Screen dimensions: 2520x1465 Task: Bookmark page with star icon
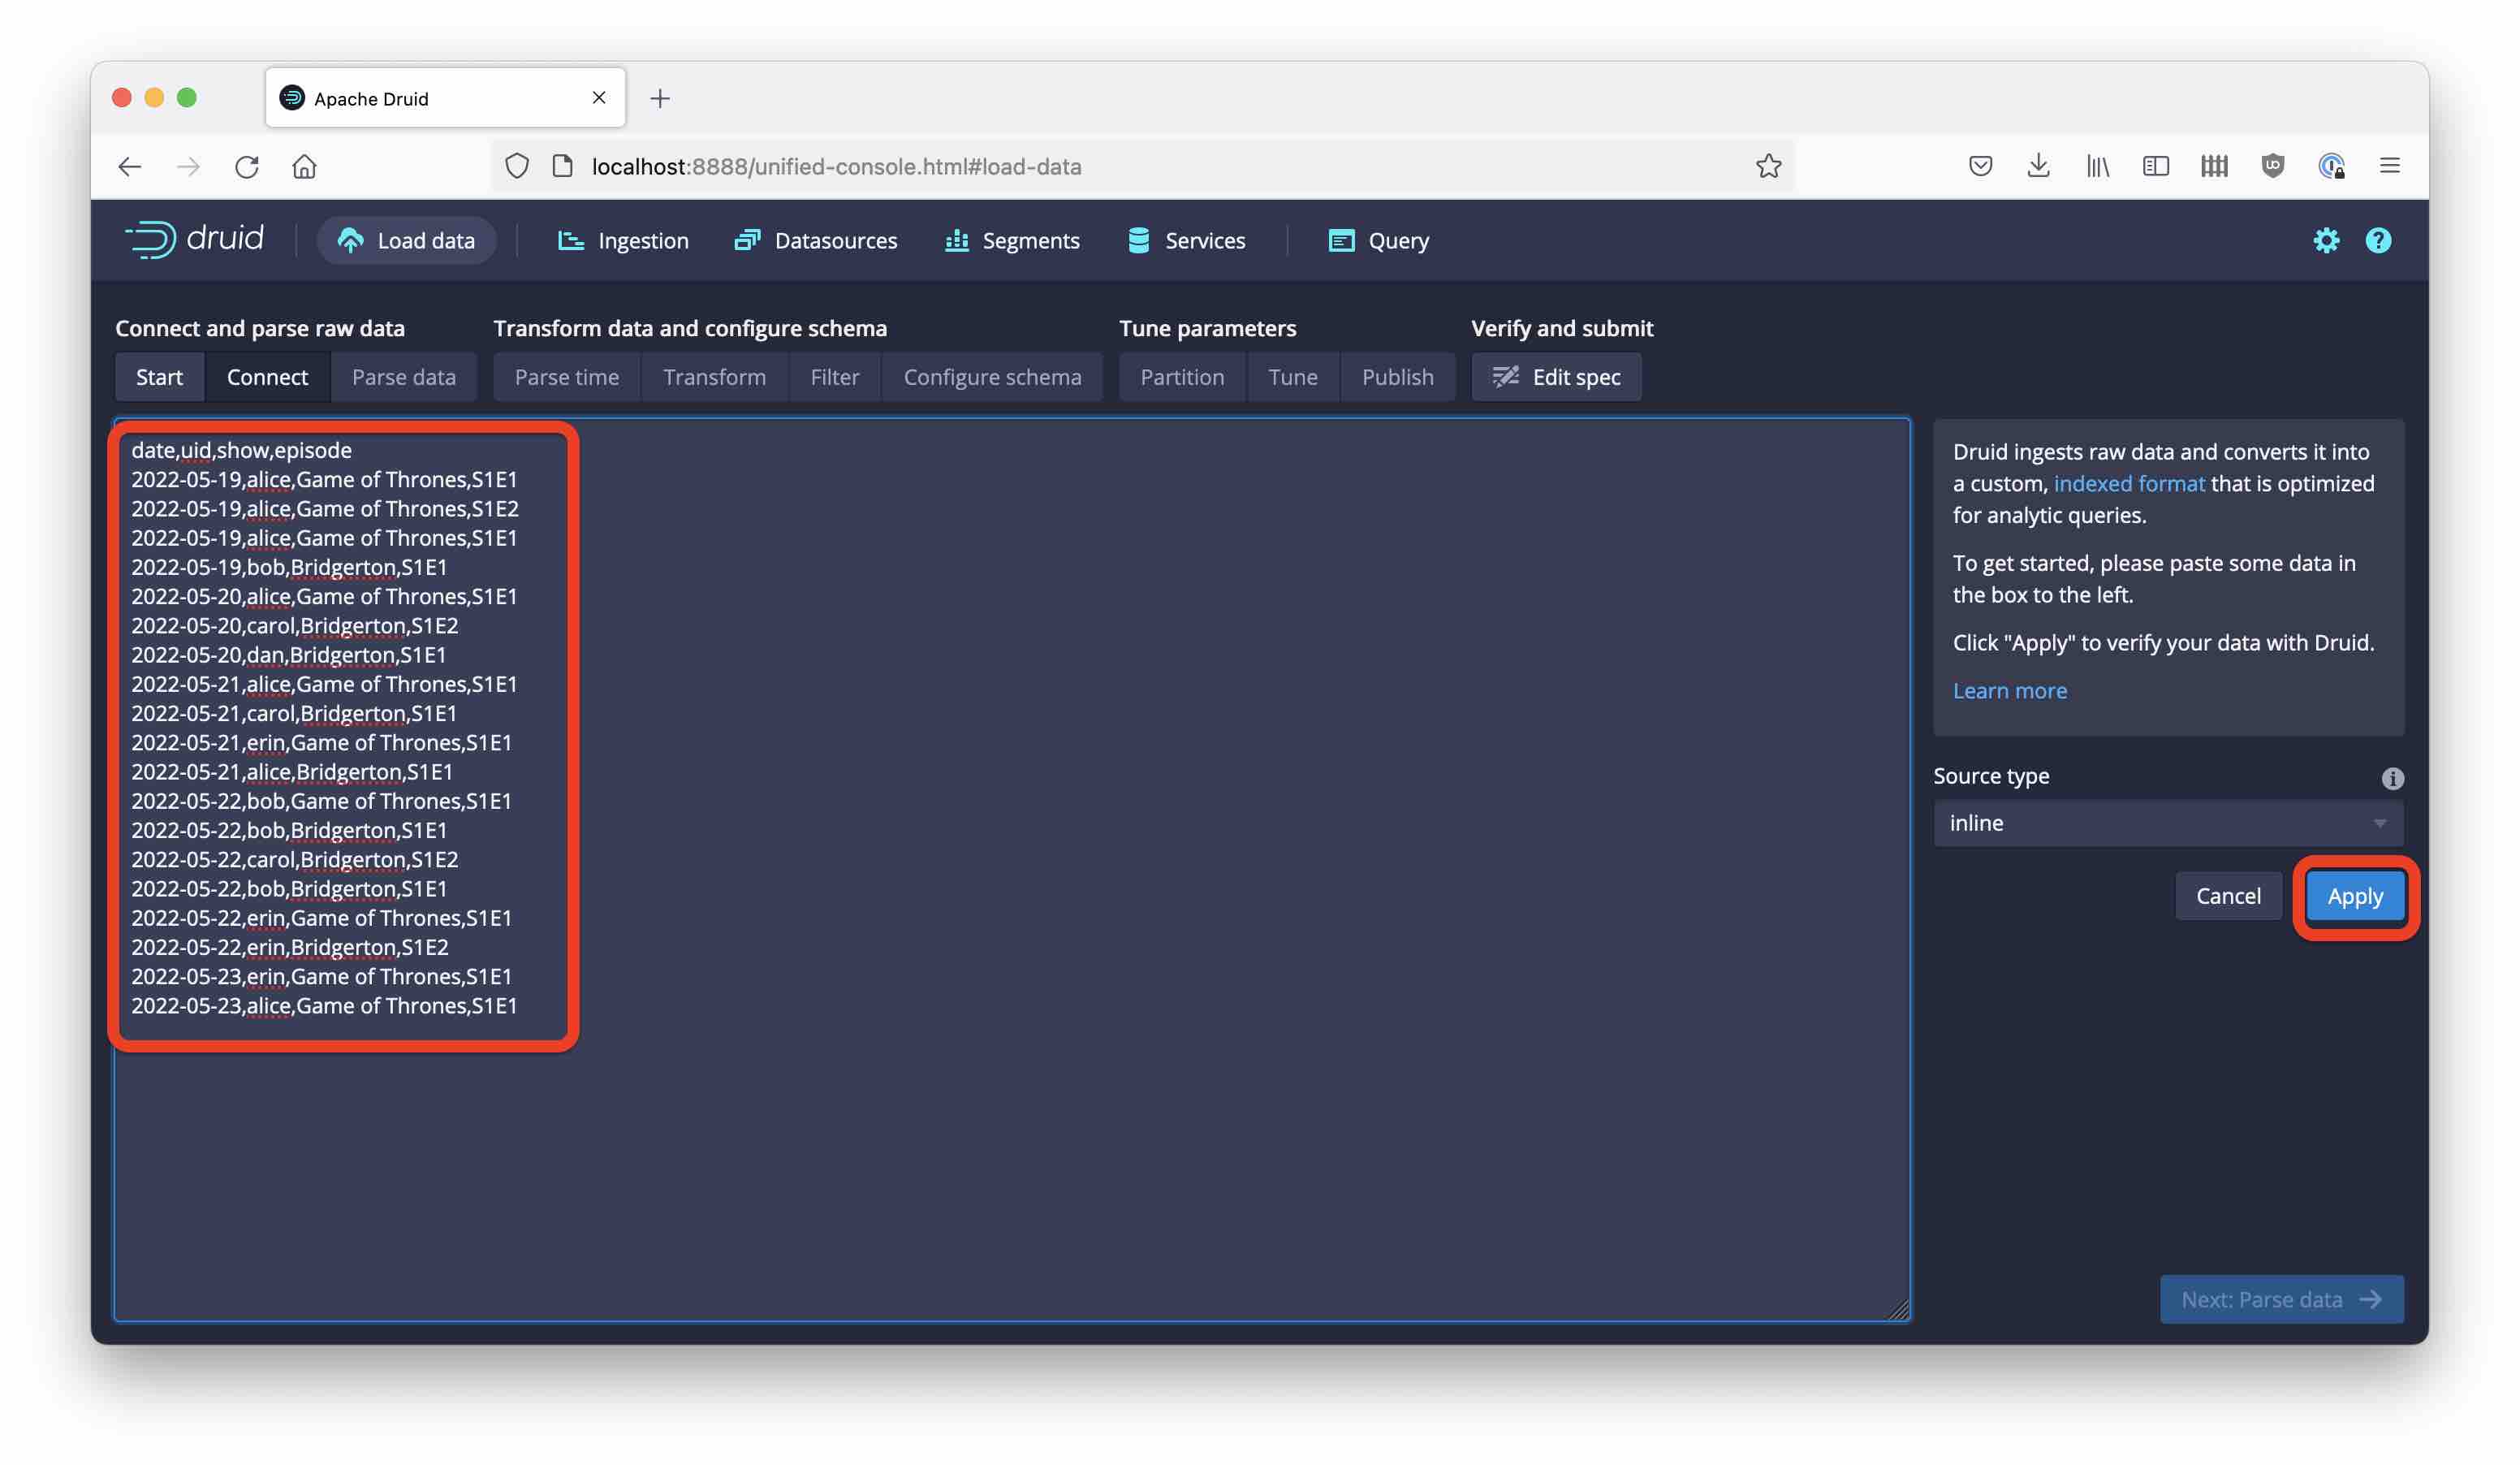1768,166
